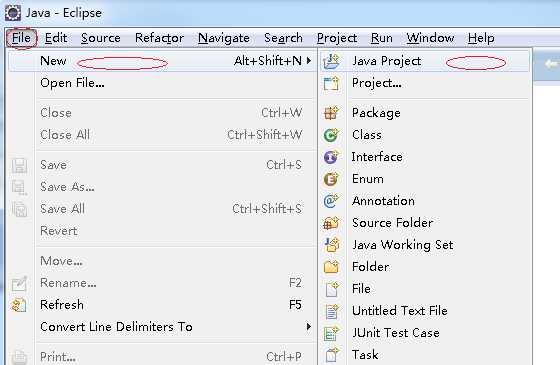Select Open File... entry
Screen dimensions: 560x365
[x=72, y=83]
